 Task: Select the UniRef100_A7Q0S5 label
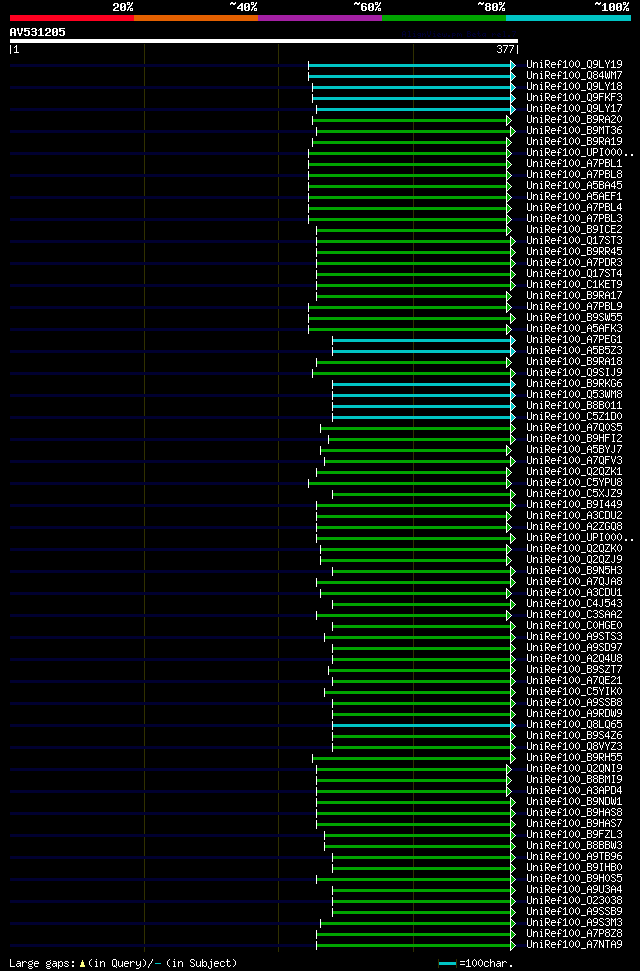574,428
